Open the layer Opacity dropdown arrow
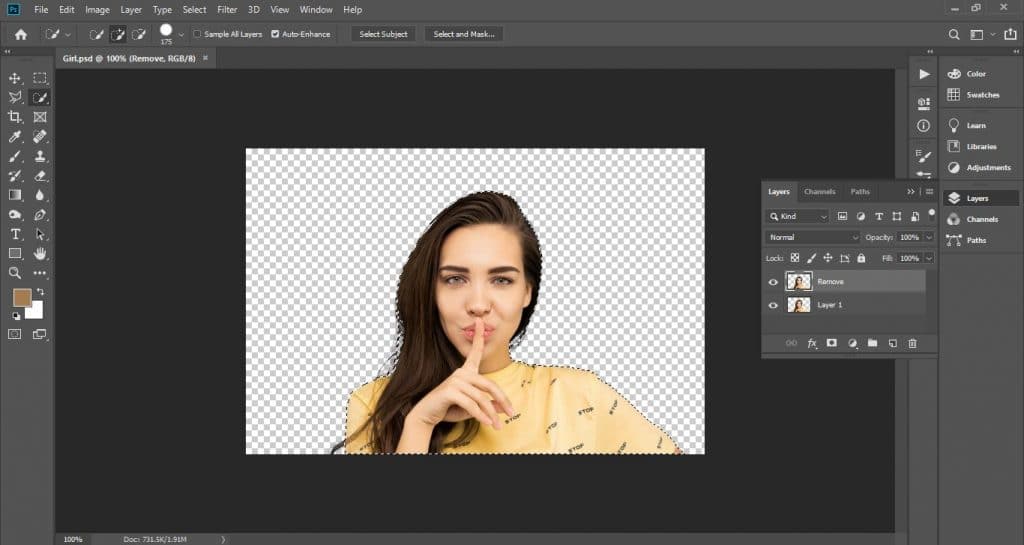 929,237
